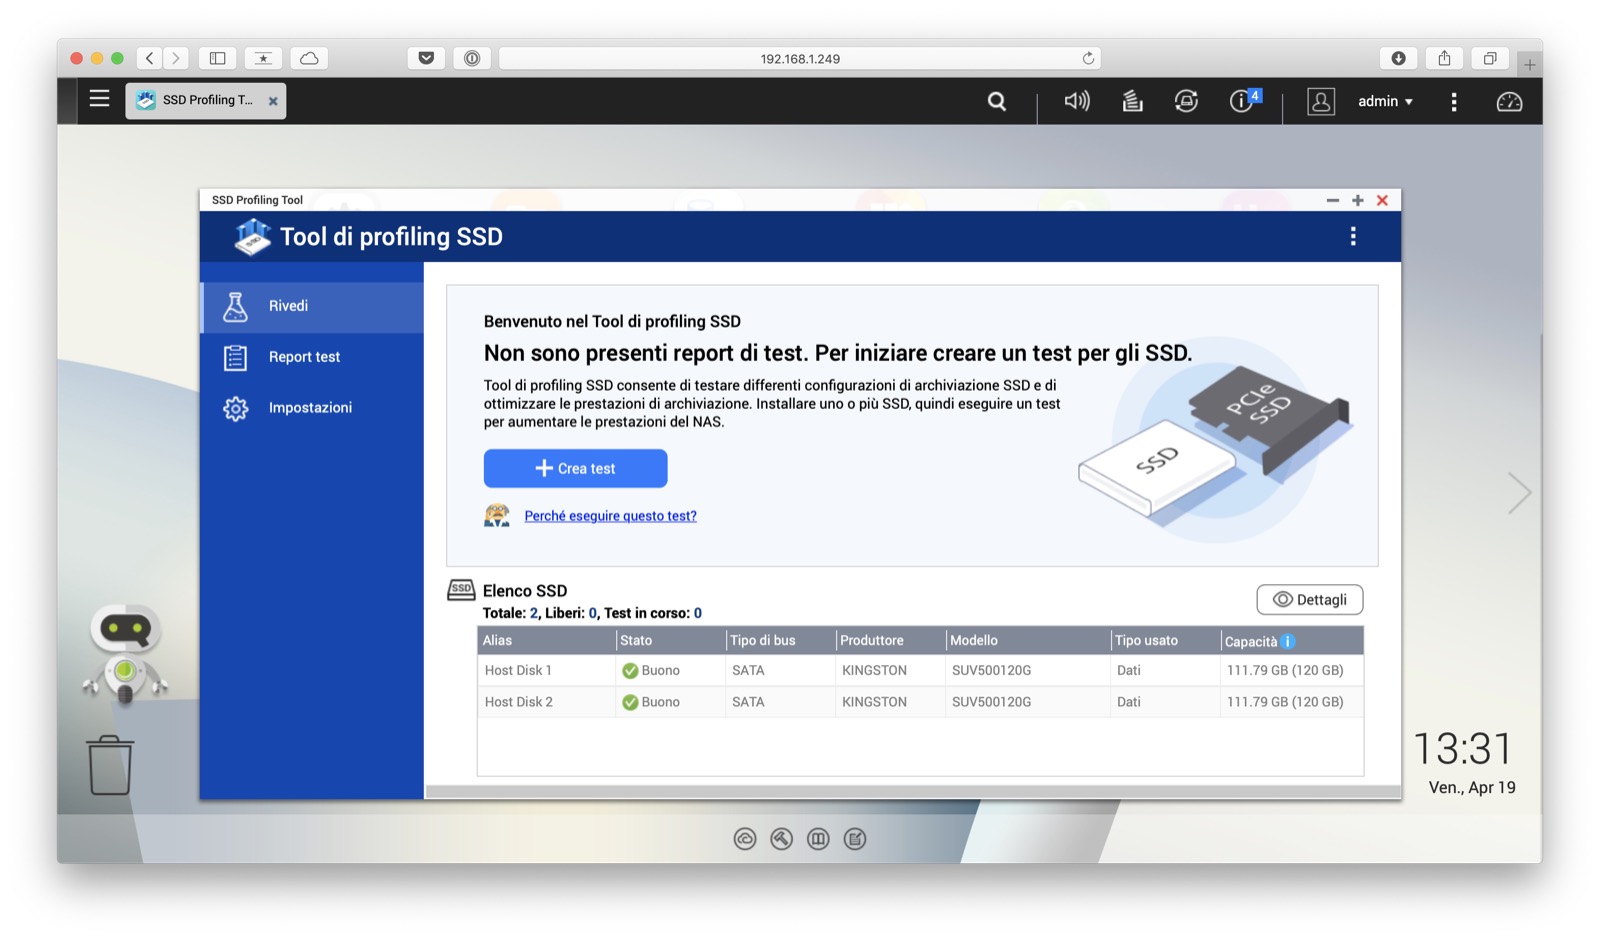This screenshot has width=1600, height=939.
Task: Sort by Modello column header
Action: click(x=1028, y=641)
